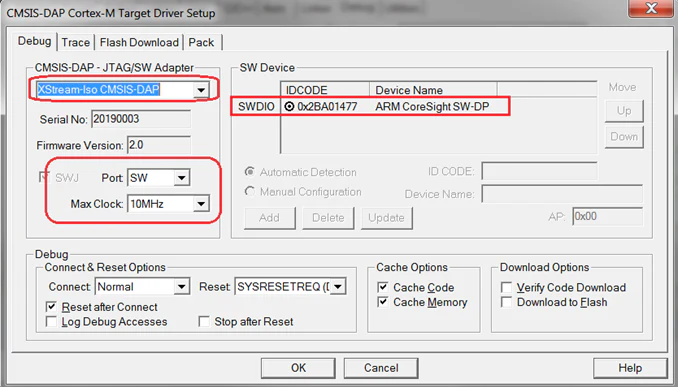Close the Target Driver Setup dialog
The image size is (678, 388).
[651, 8]
